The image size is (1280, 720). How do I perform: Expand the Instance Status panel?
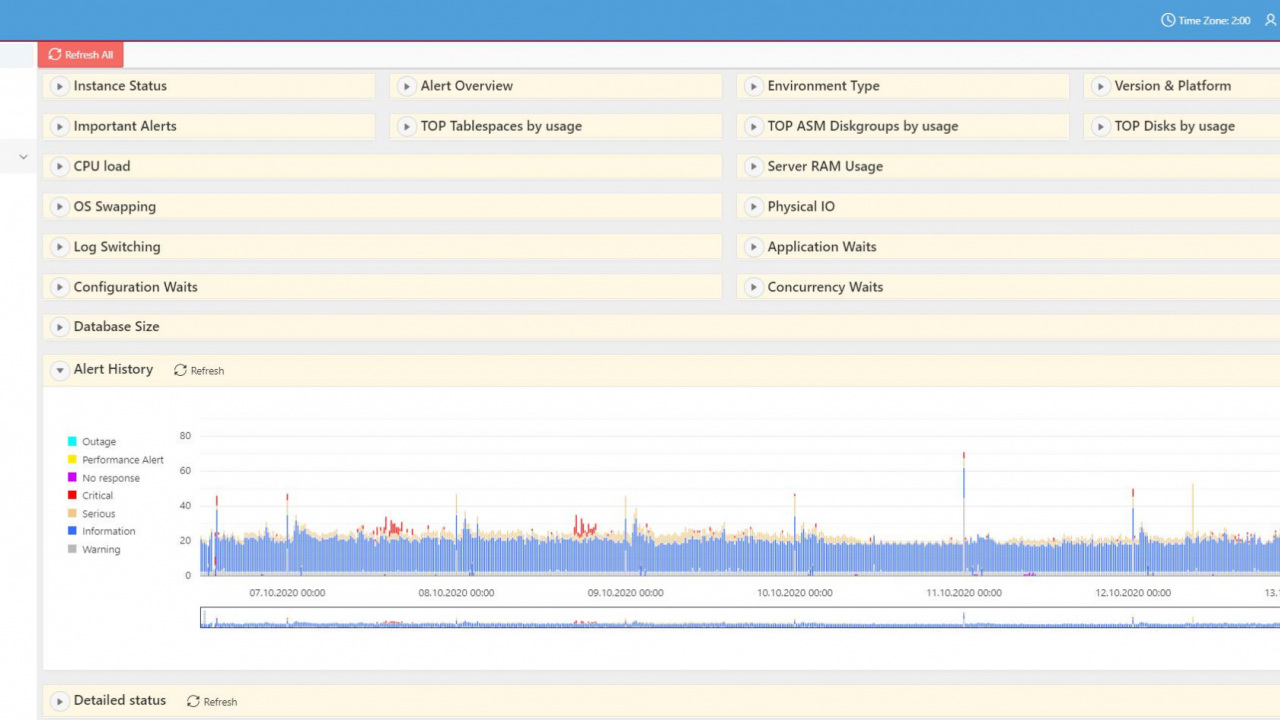60,86
